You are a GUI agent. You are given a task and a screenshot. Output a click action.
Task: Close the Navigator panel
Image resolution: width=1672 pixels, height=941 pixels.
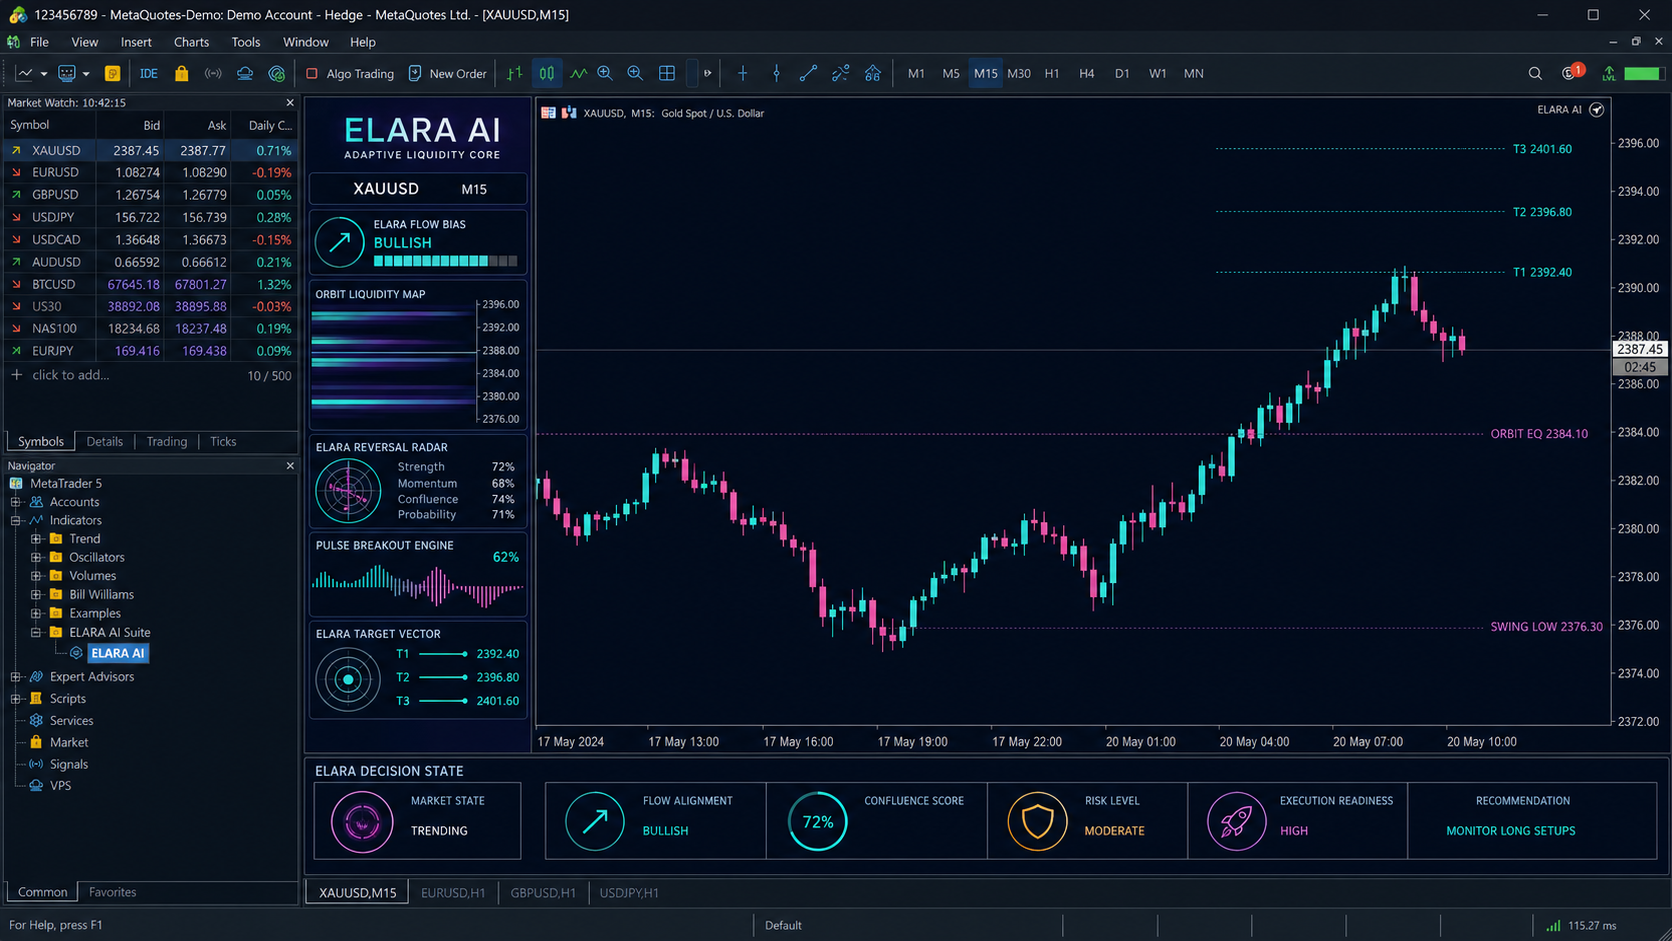point(290,465)
